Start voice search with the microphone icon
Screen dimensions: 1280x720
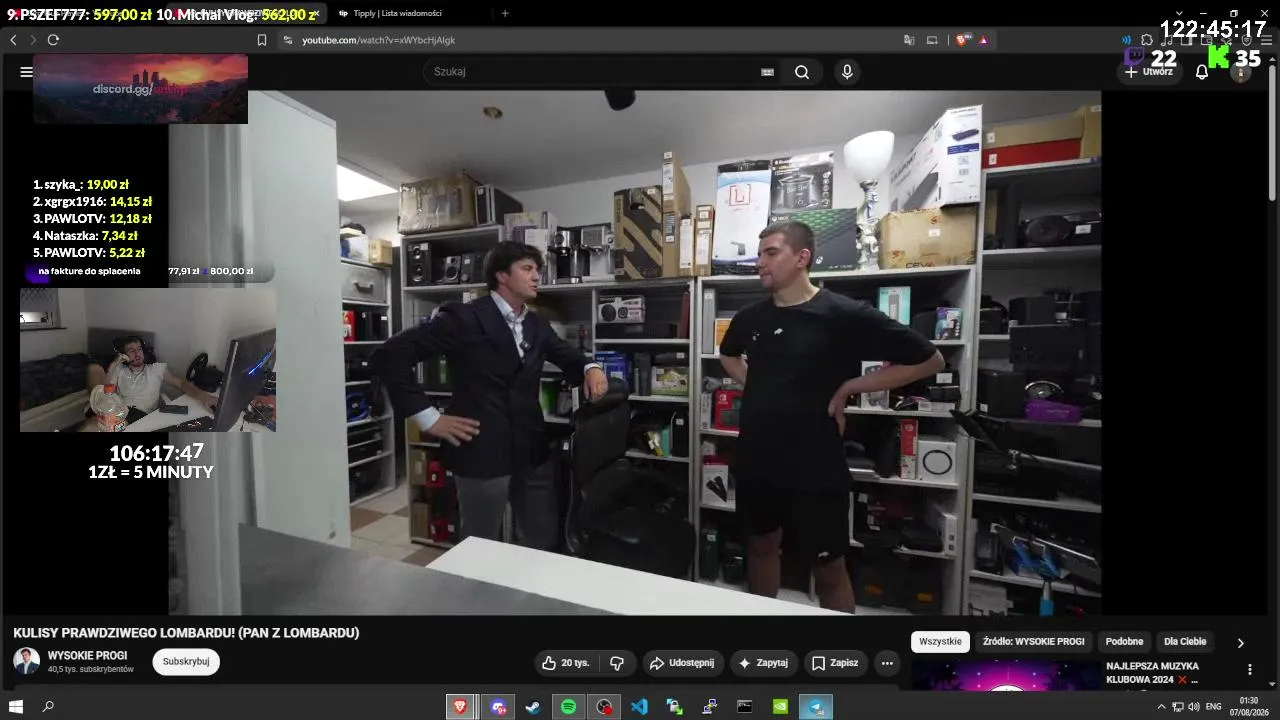click(x=847, y=72)
